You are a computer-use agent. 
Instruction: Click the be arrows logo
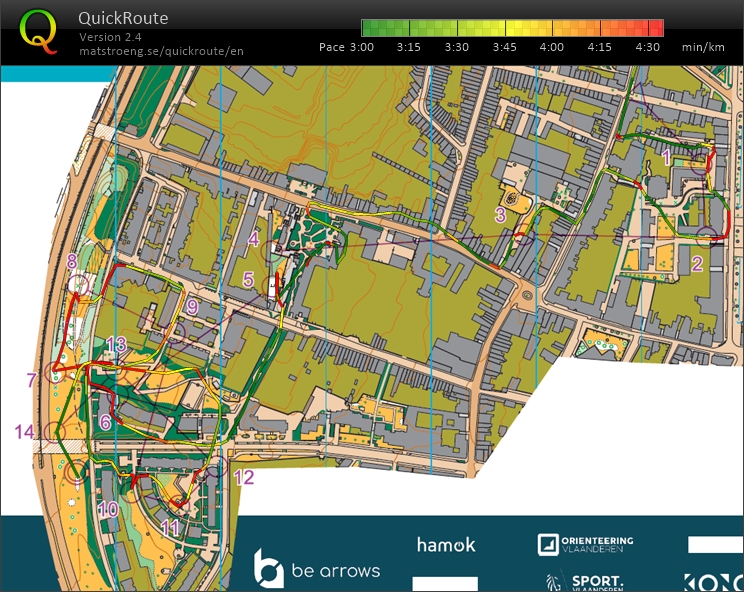point(316,569)
